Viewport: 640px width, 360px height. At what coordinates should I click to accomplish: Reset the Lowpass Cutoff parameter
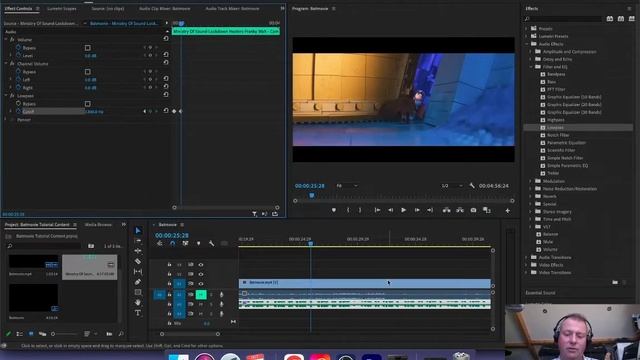(166, 111)
